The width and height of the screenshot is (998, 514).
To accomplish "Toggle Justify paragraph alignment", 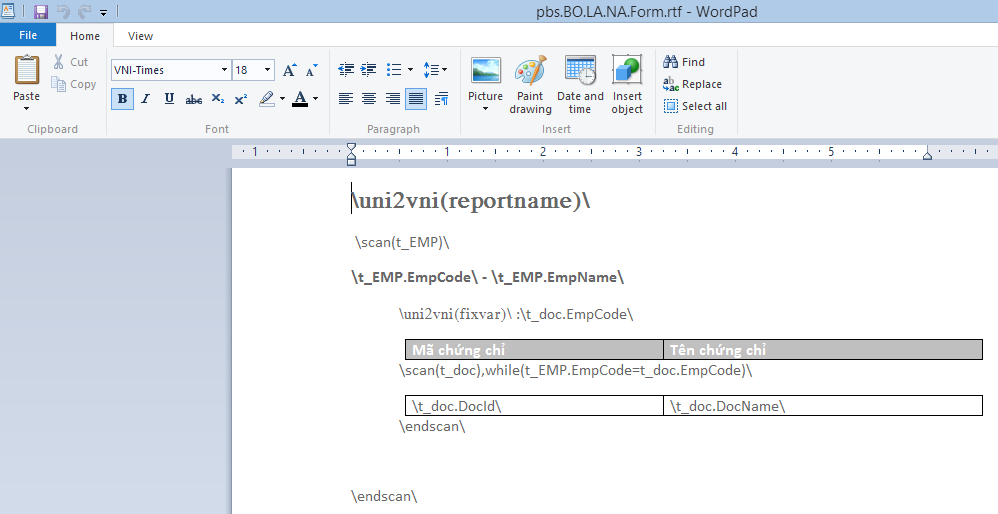I will 415,99.
